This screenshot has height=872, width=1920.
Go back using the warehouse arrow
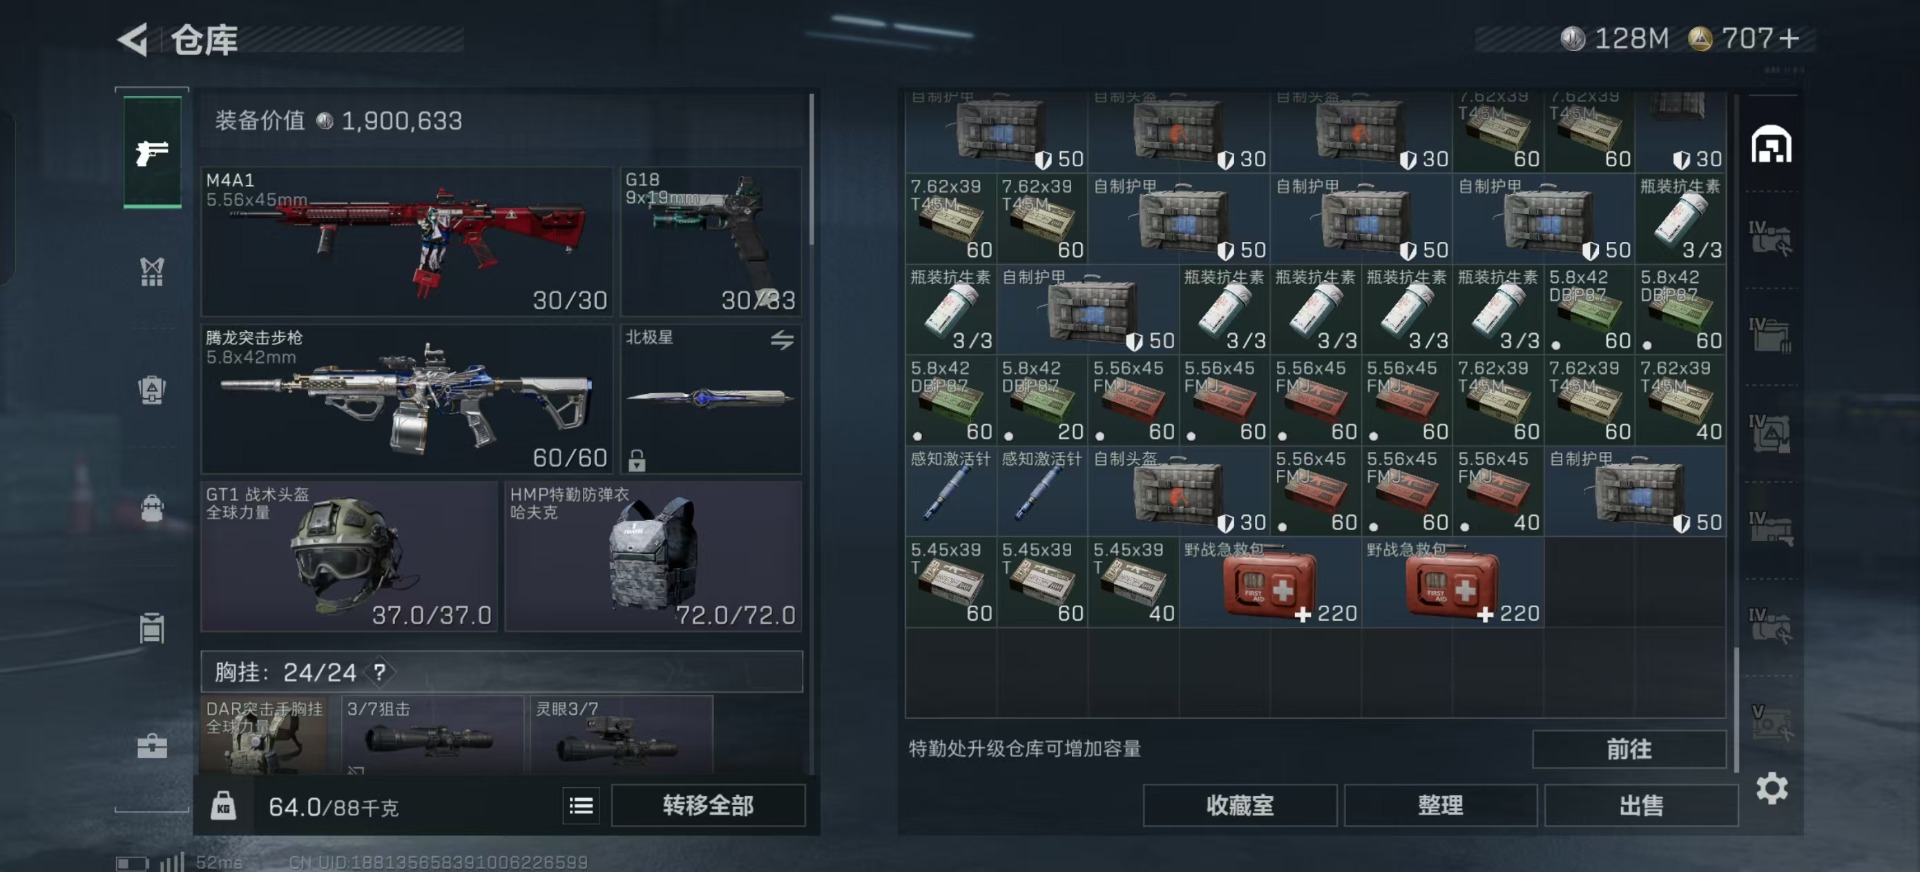click(133, 40)
